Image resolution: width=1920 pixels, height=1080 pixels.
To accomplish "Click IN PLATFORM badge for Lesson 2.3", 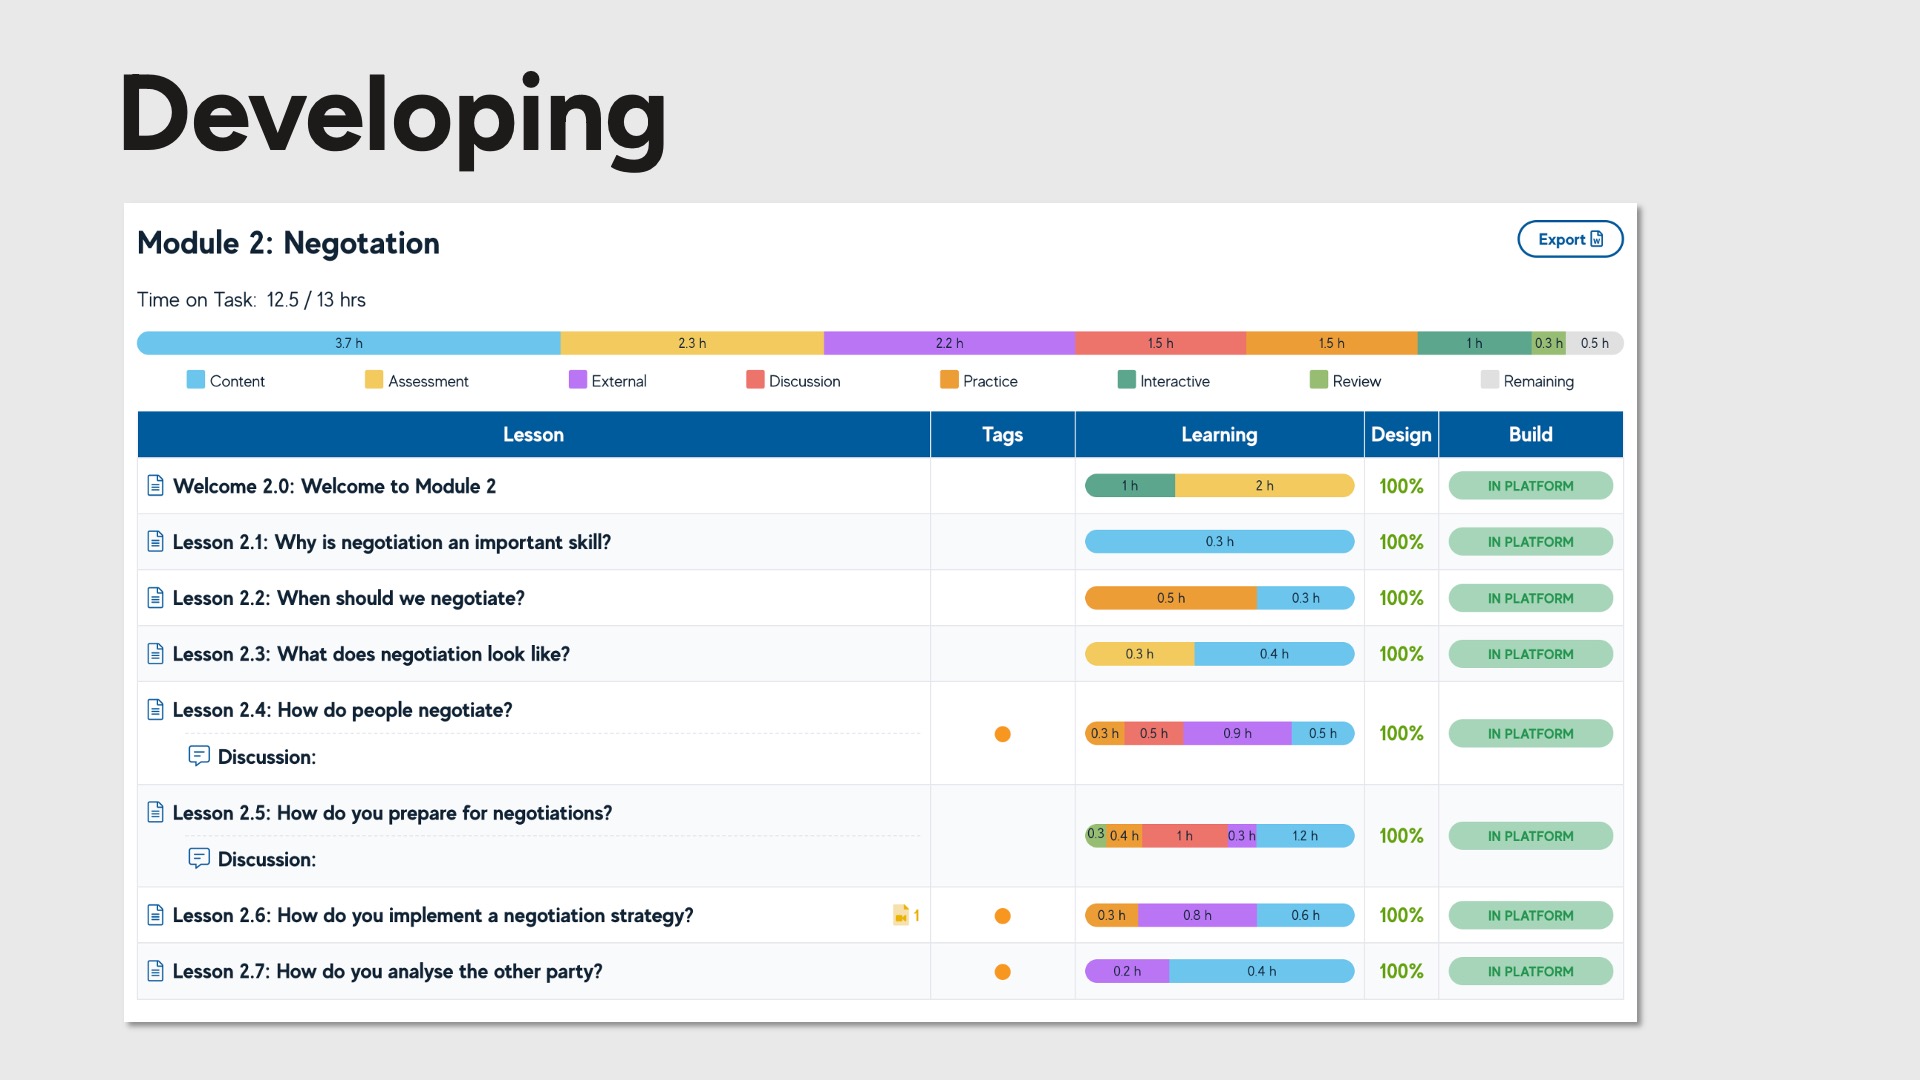I will [x=1530, y=654].
